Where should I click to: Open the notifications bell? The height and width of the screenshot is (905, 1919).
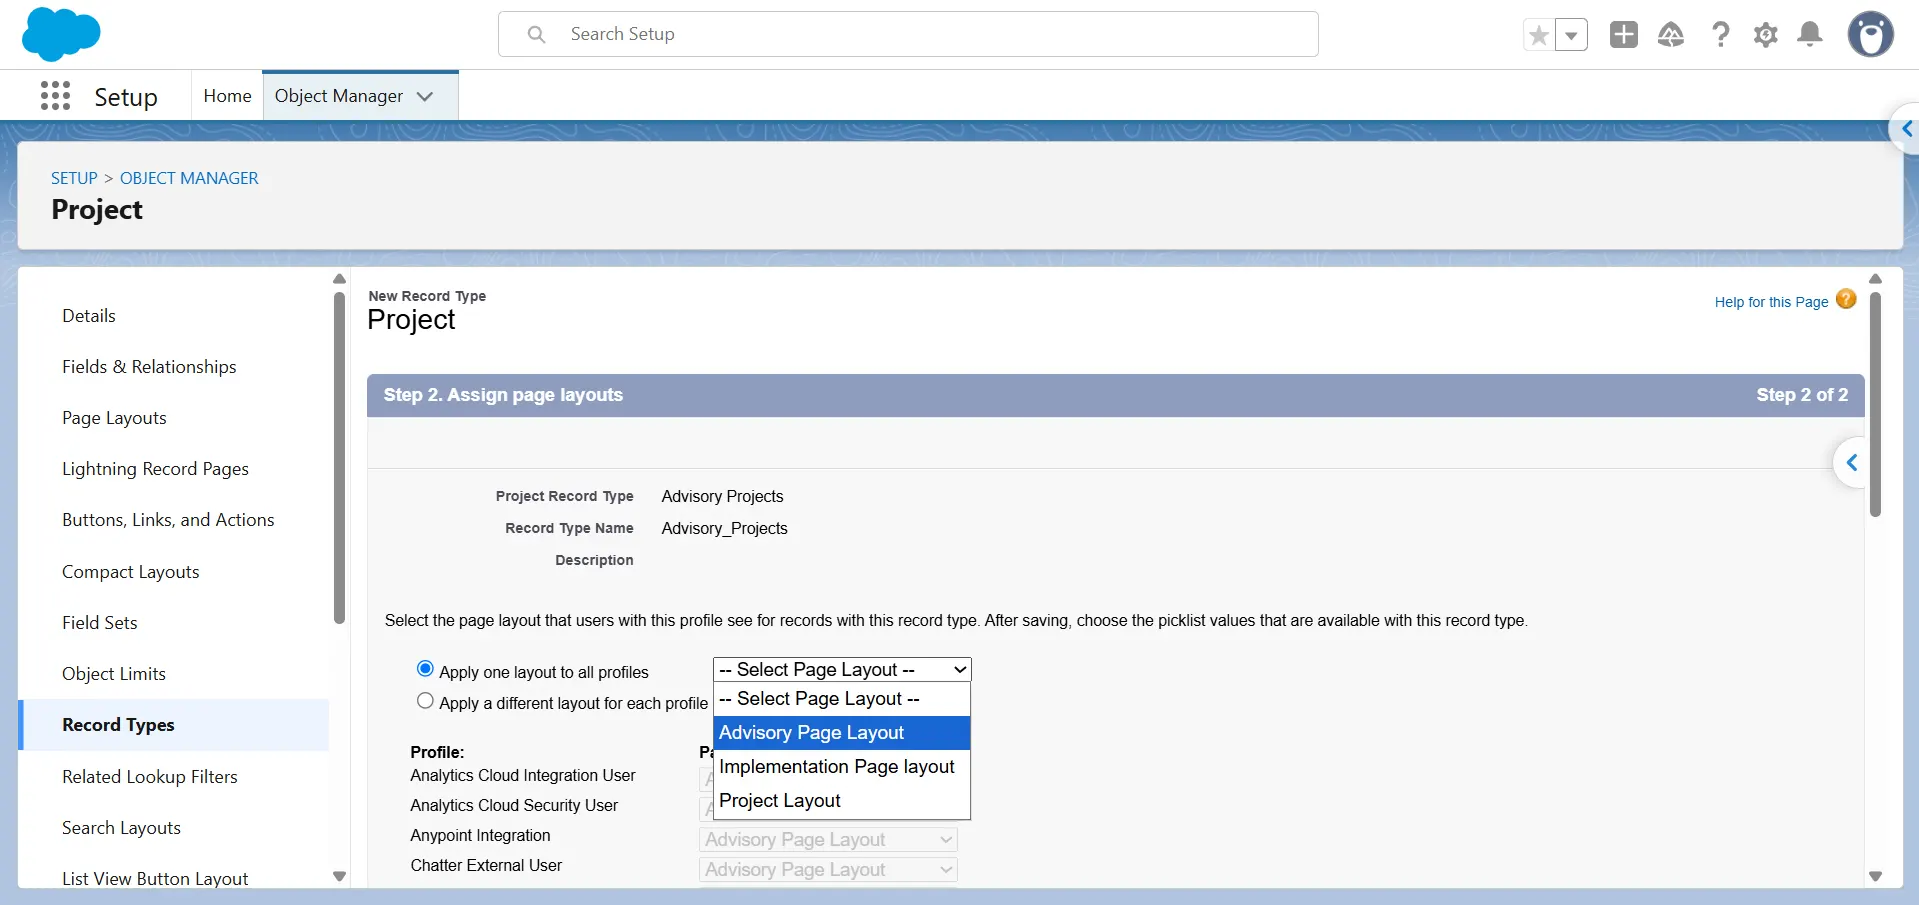tap(1810, 35)
